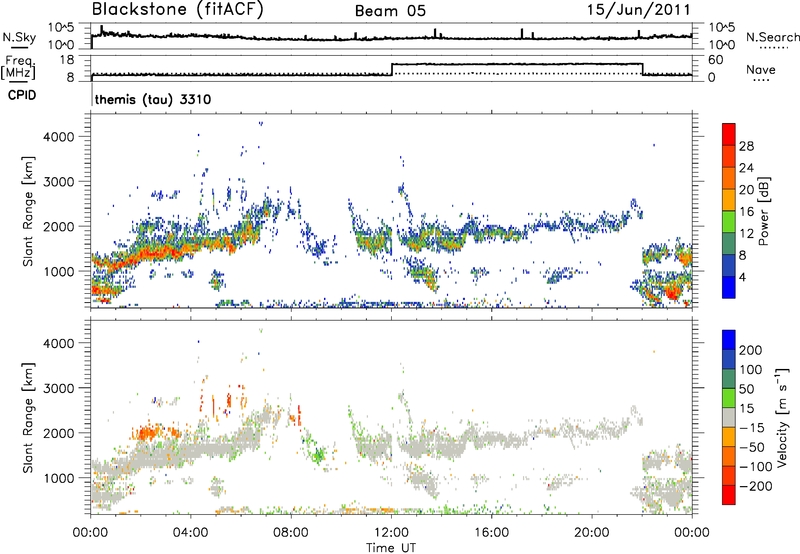Click the 'themis (tau) 3310' text
Screen dimensions: 800x554
click(153, 99)
